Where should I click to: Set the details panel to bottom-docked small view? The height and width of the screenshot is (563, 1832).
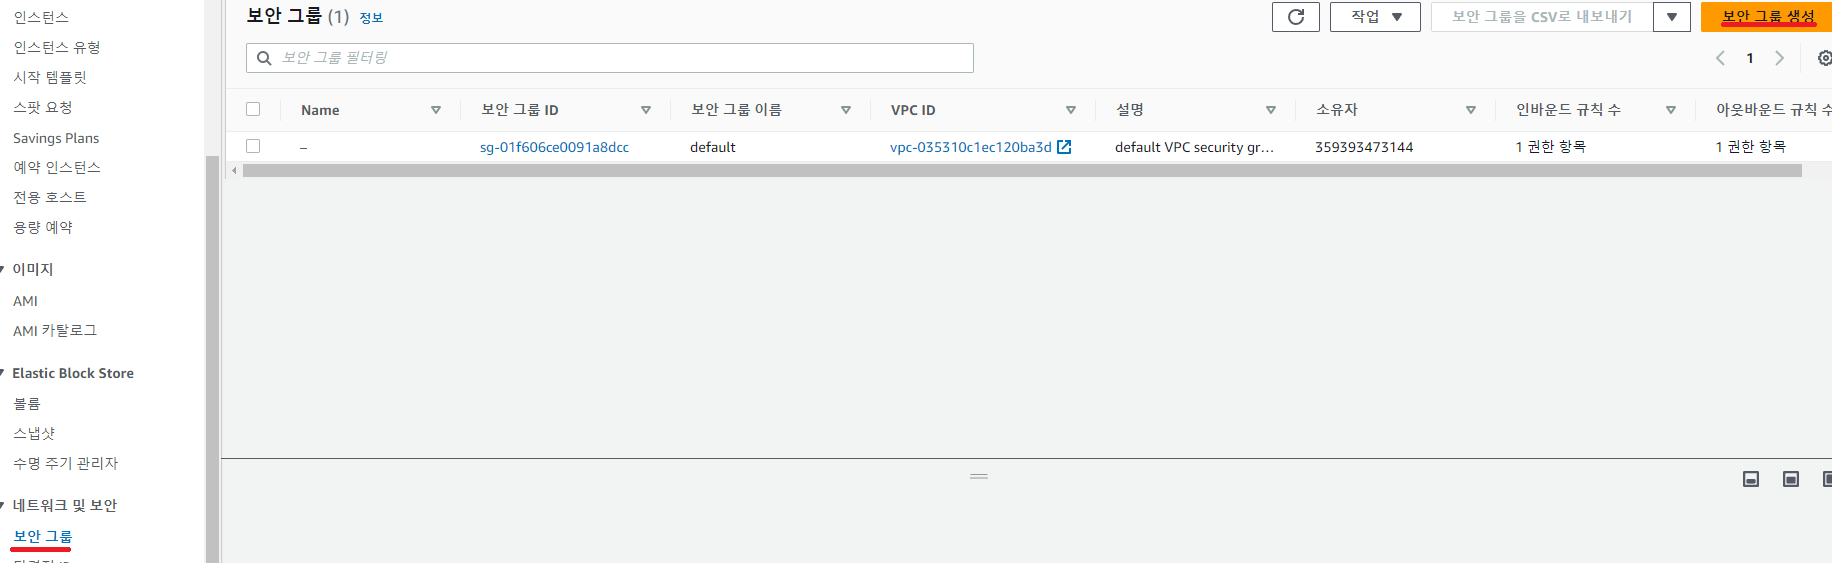(x=1751, y=479)
